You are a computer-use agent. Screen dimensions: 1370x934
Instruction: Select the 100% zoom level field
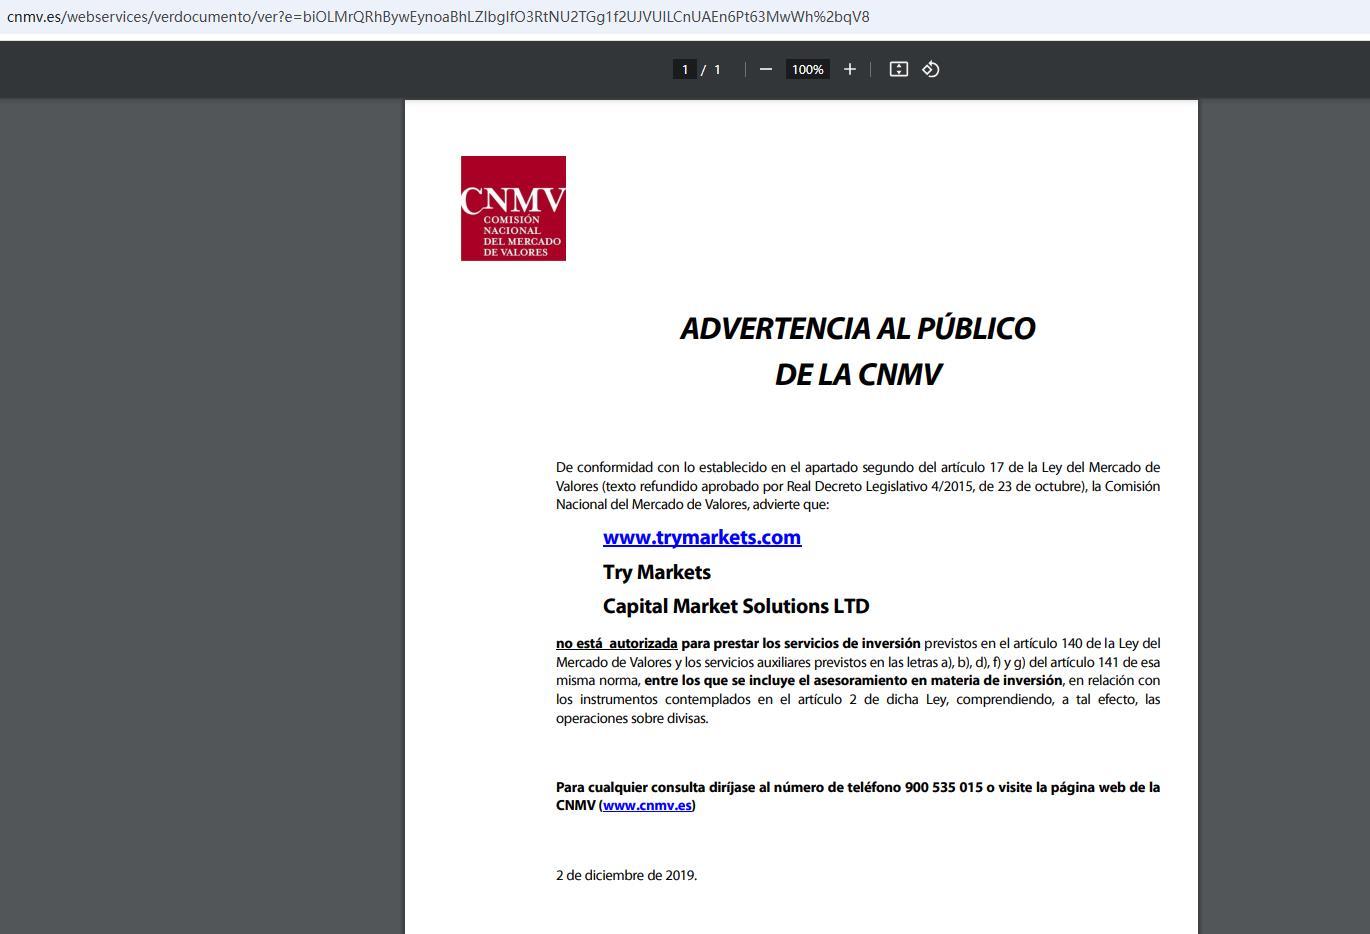tap(807, 69)
